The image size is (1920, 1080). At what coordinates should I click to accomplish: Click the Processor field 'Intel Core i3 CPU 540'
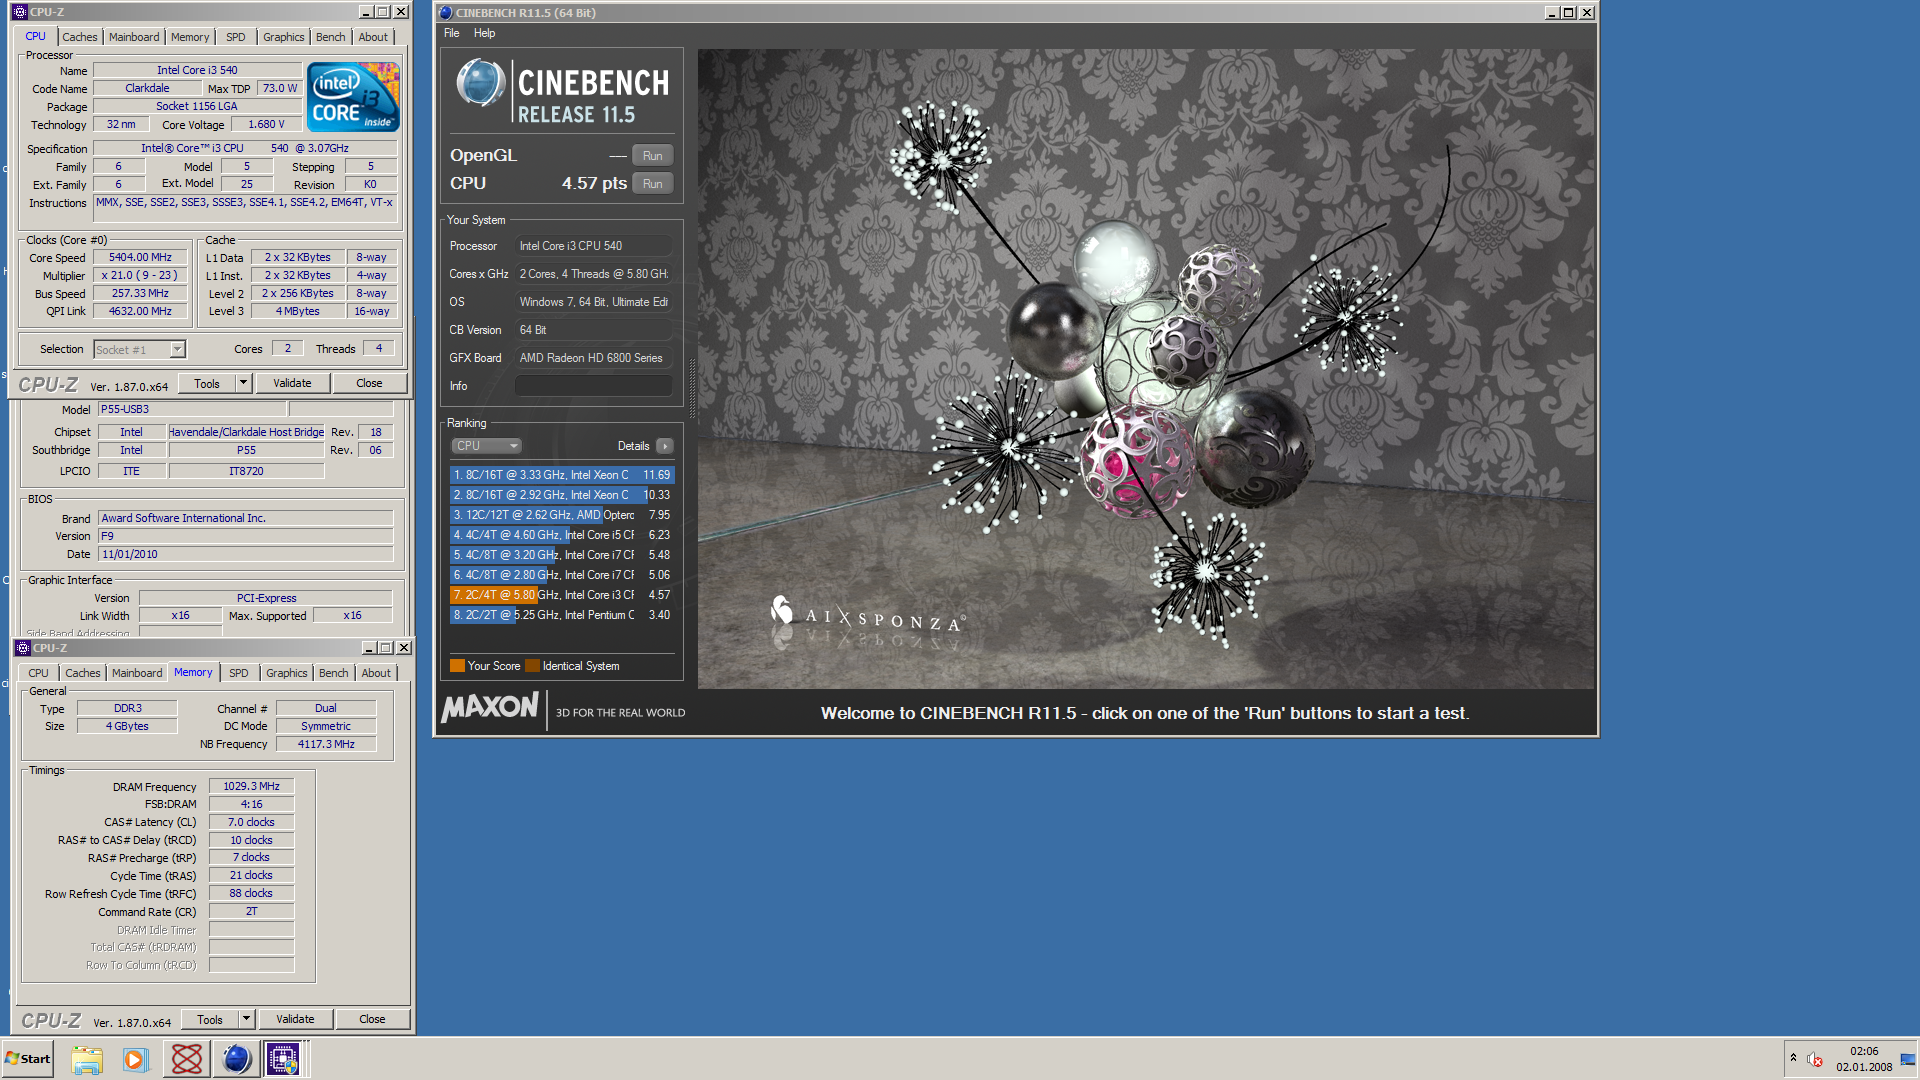coord(594,246)
